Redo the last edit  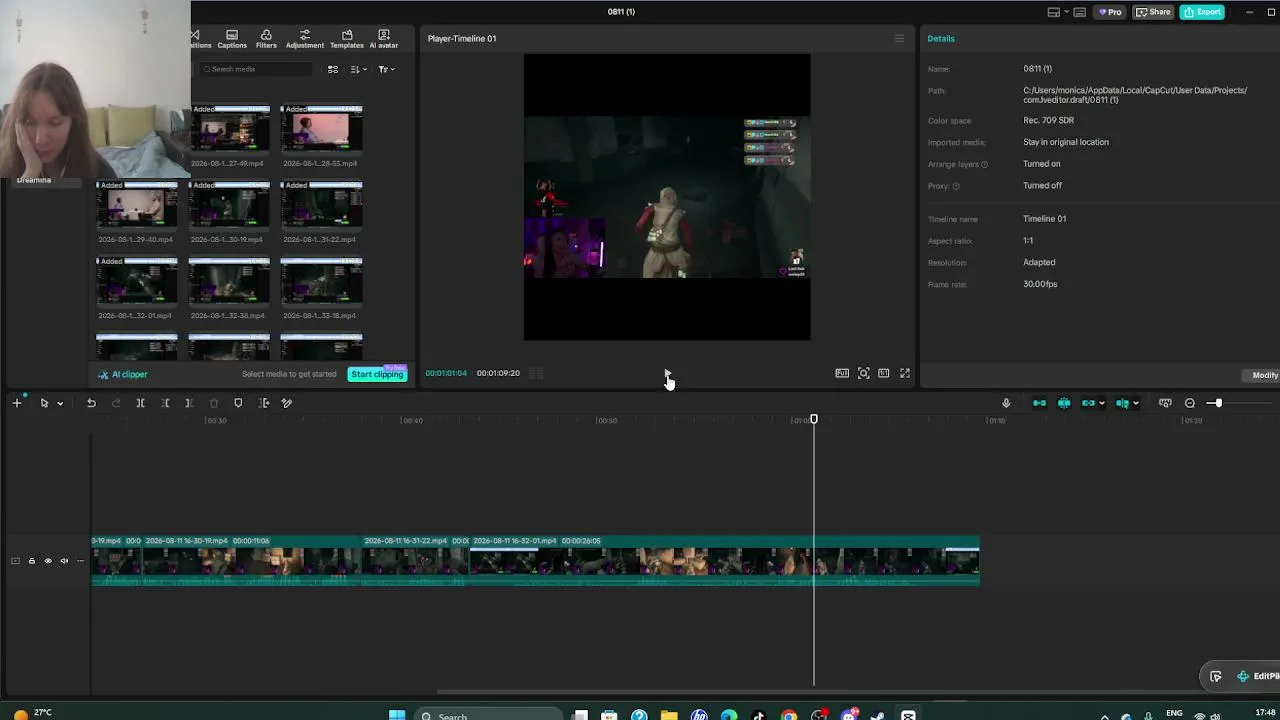click(116, 403)
